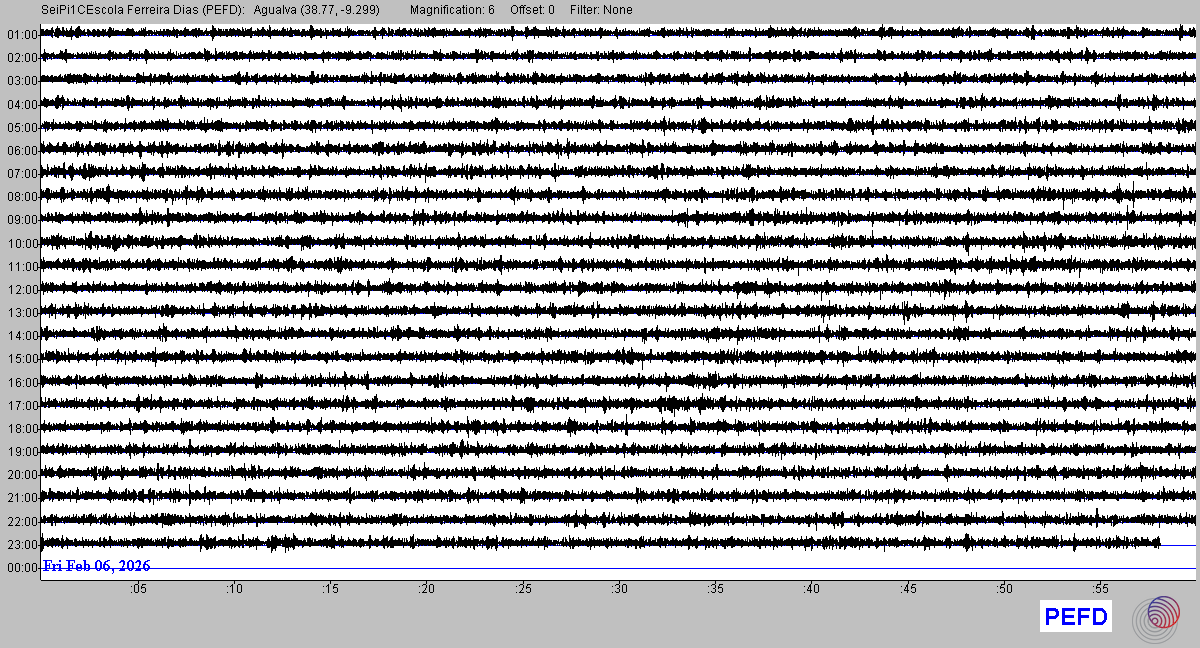Screen dimensions: 1200x648
Task: Click the Offset: 0 header text
Action: [531, 10]
